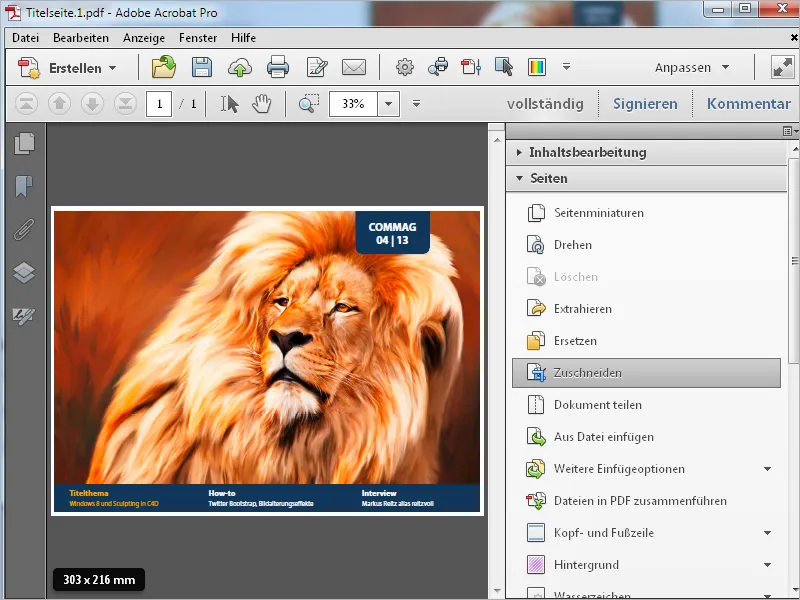
Task: Save the document with the floppy icon
Action: point(202,67)
